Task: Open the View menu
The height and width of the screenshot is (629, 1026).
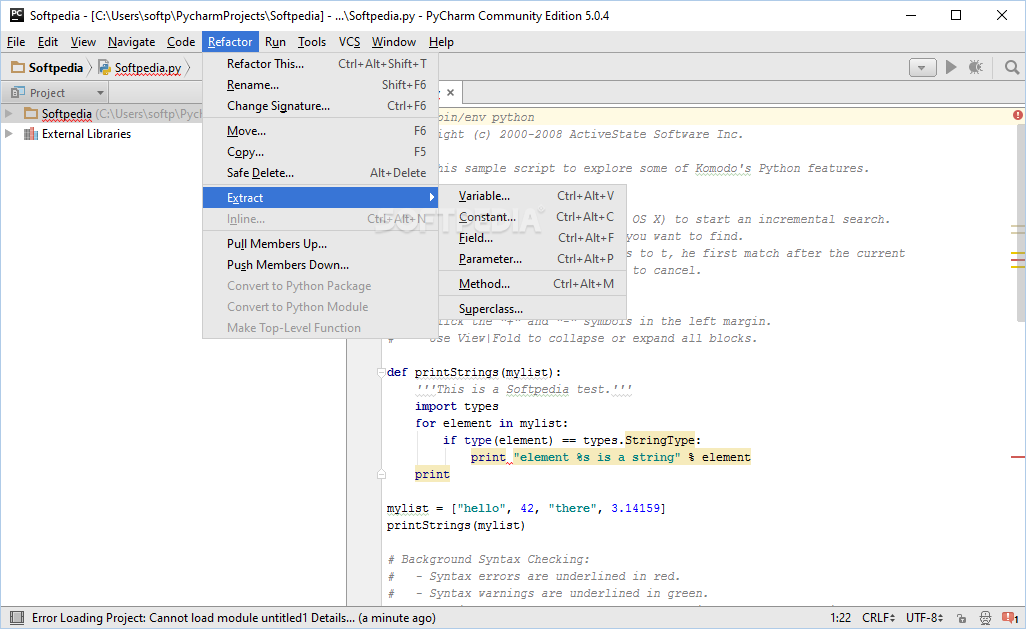Action: [83, 42]
